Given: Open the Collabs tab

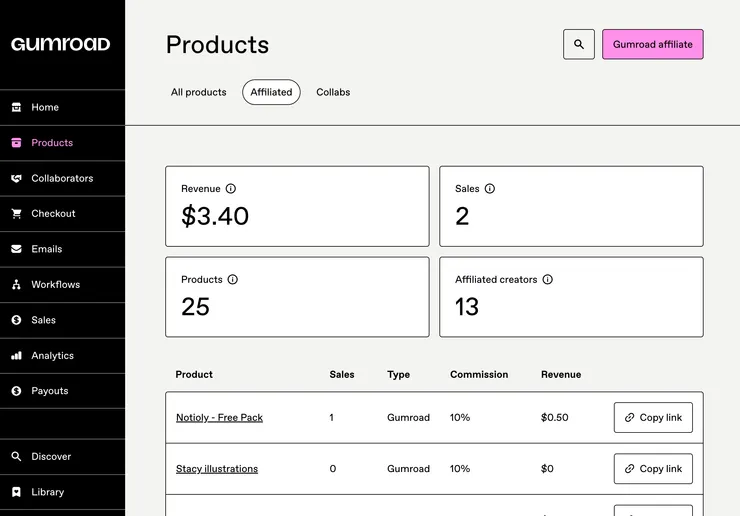Looking at the screenshot, I should (333, 92).
